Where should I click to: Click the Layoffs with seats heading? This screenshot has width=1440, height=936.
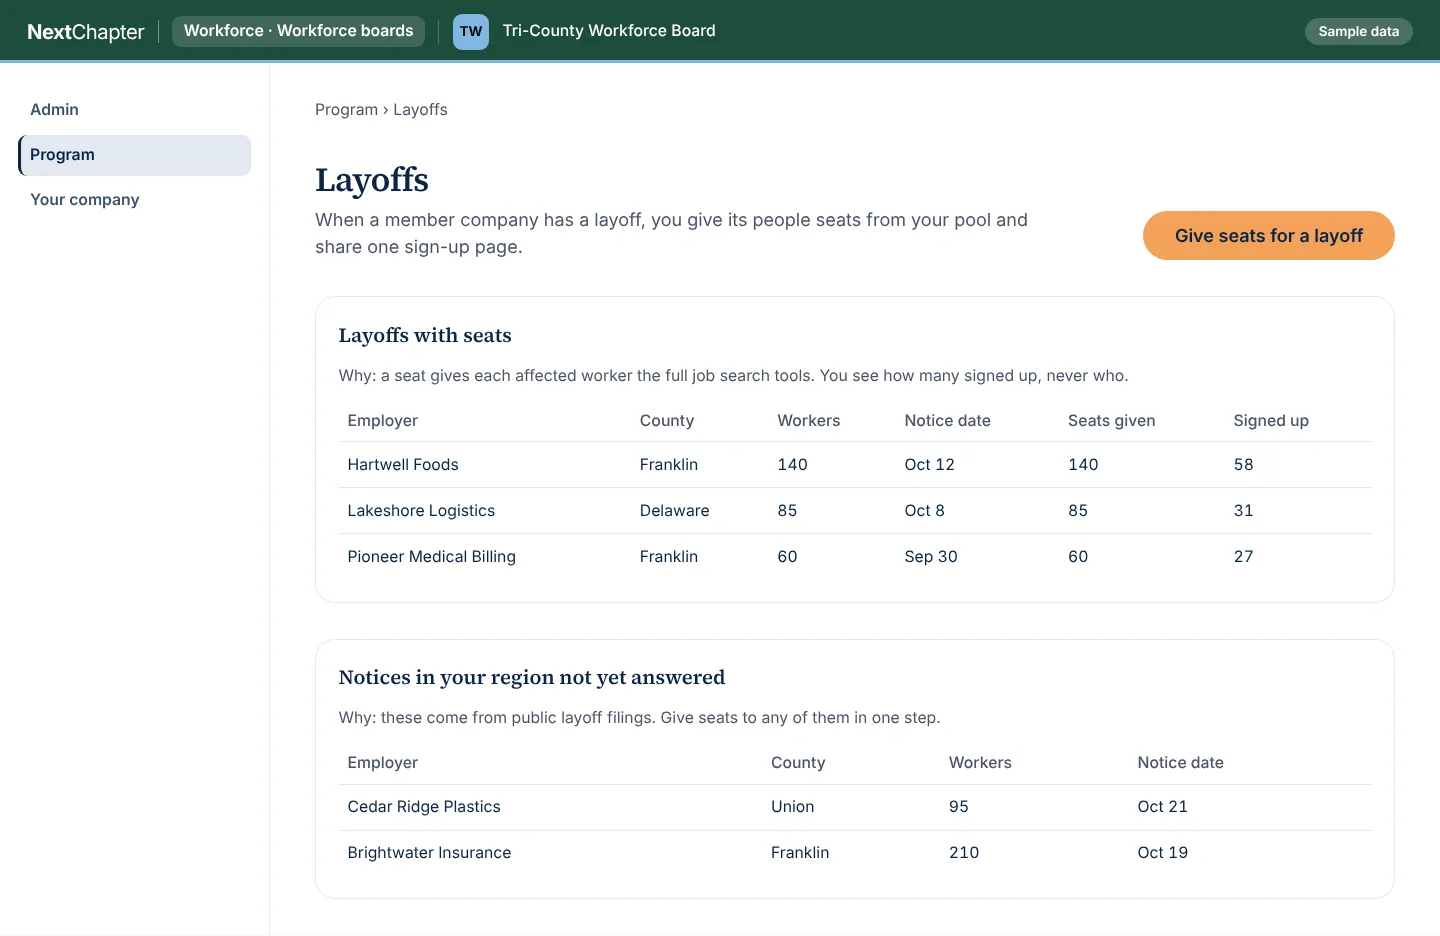(425, 336)
